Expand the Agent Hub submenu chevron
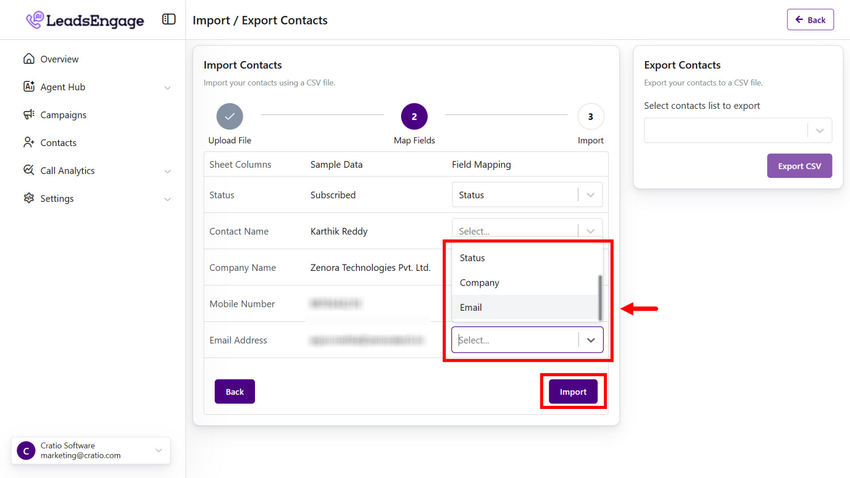850x478 pixels. click(x=167, y=88)
